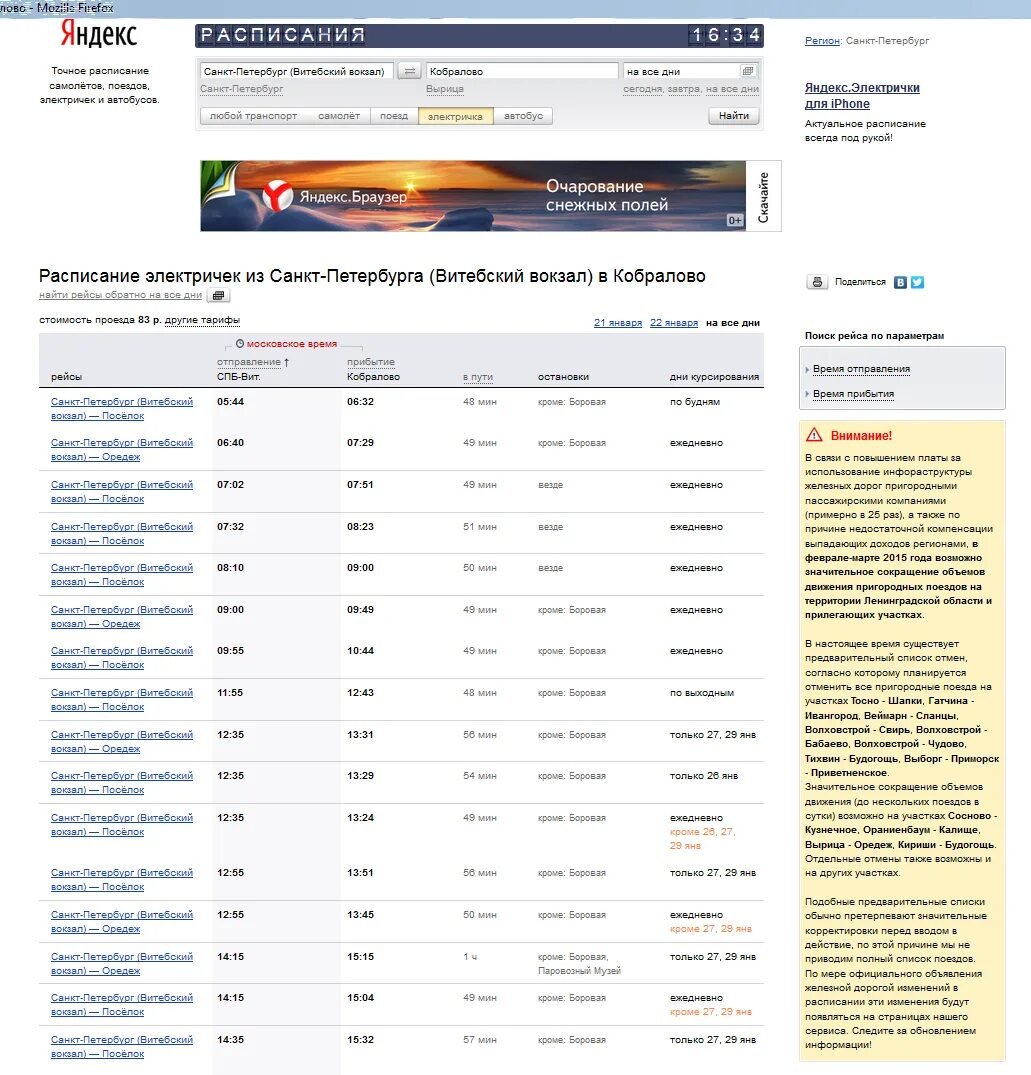Image resolution: width=1031 pixels, height=1075 pixels.
Task: Click the departure station input field
Action: pyautogui.click(x=297, y=71)
